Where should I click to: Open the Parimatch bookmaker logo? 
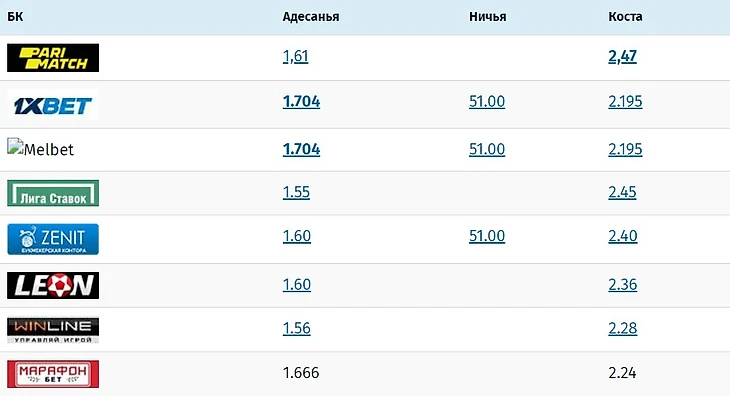click(53, 58)
